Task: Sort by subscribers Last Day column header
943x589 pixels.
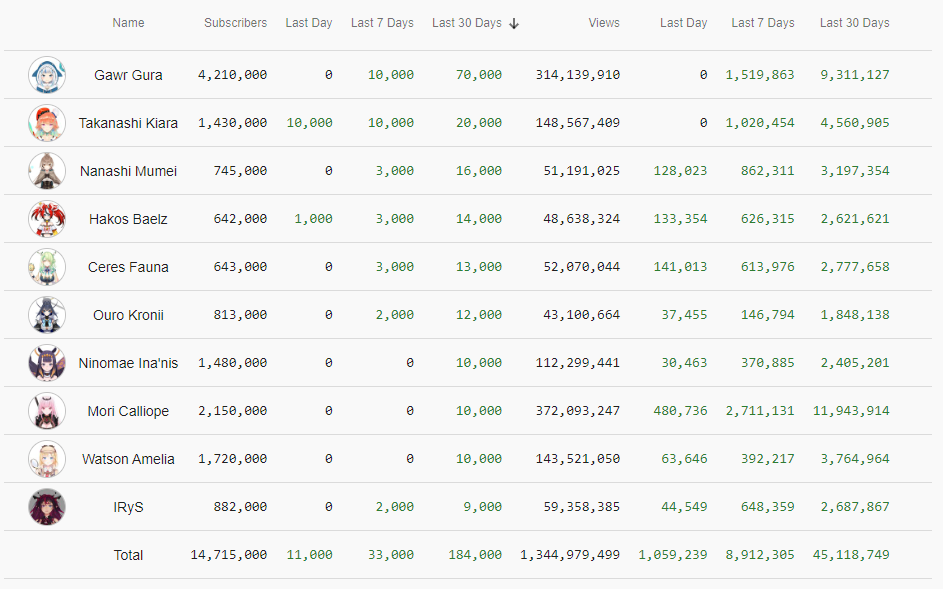Action: (x=309, y=23)
